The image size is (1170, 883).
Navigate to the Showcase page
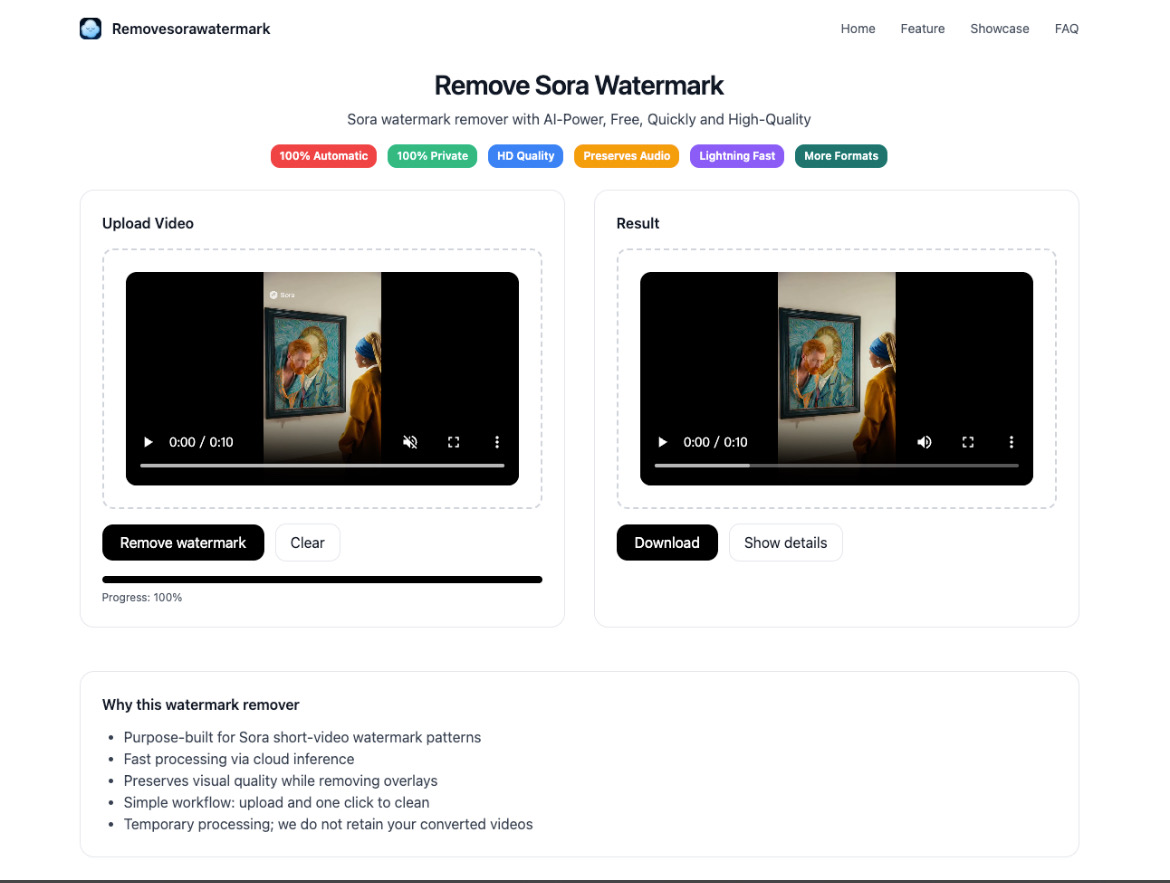pyautogui.click(x=999, y=29)
